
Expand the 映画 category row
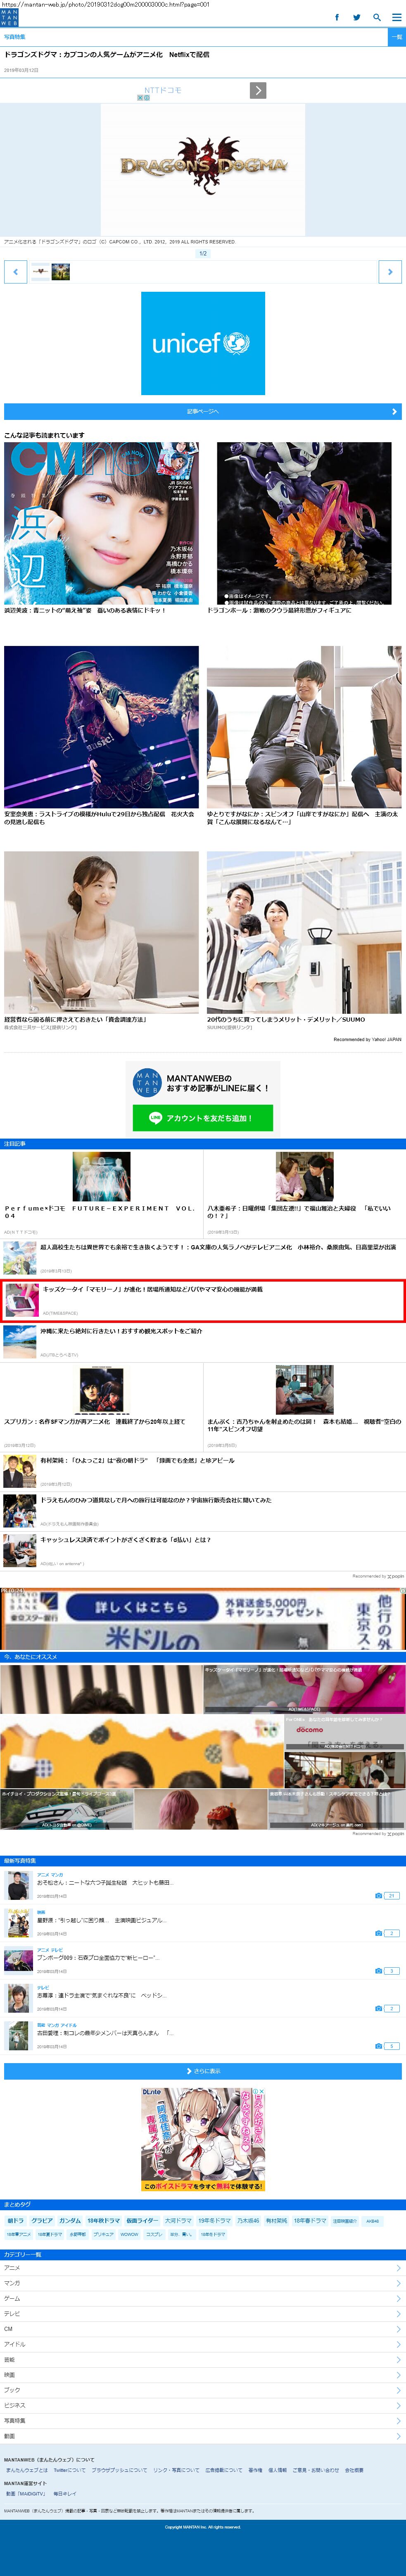click(203, 2375)
